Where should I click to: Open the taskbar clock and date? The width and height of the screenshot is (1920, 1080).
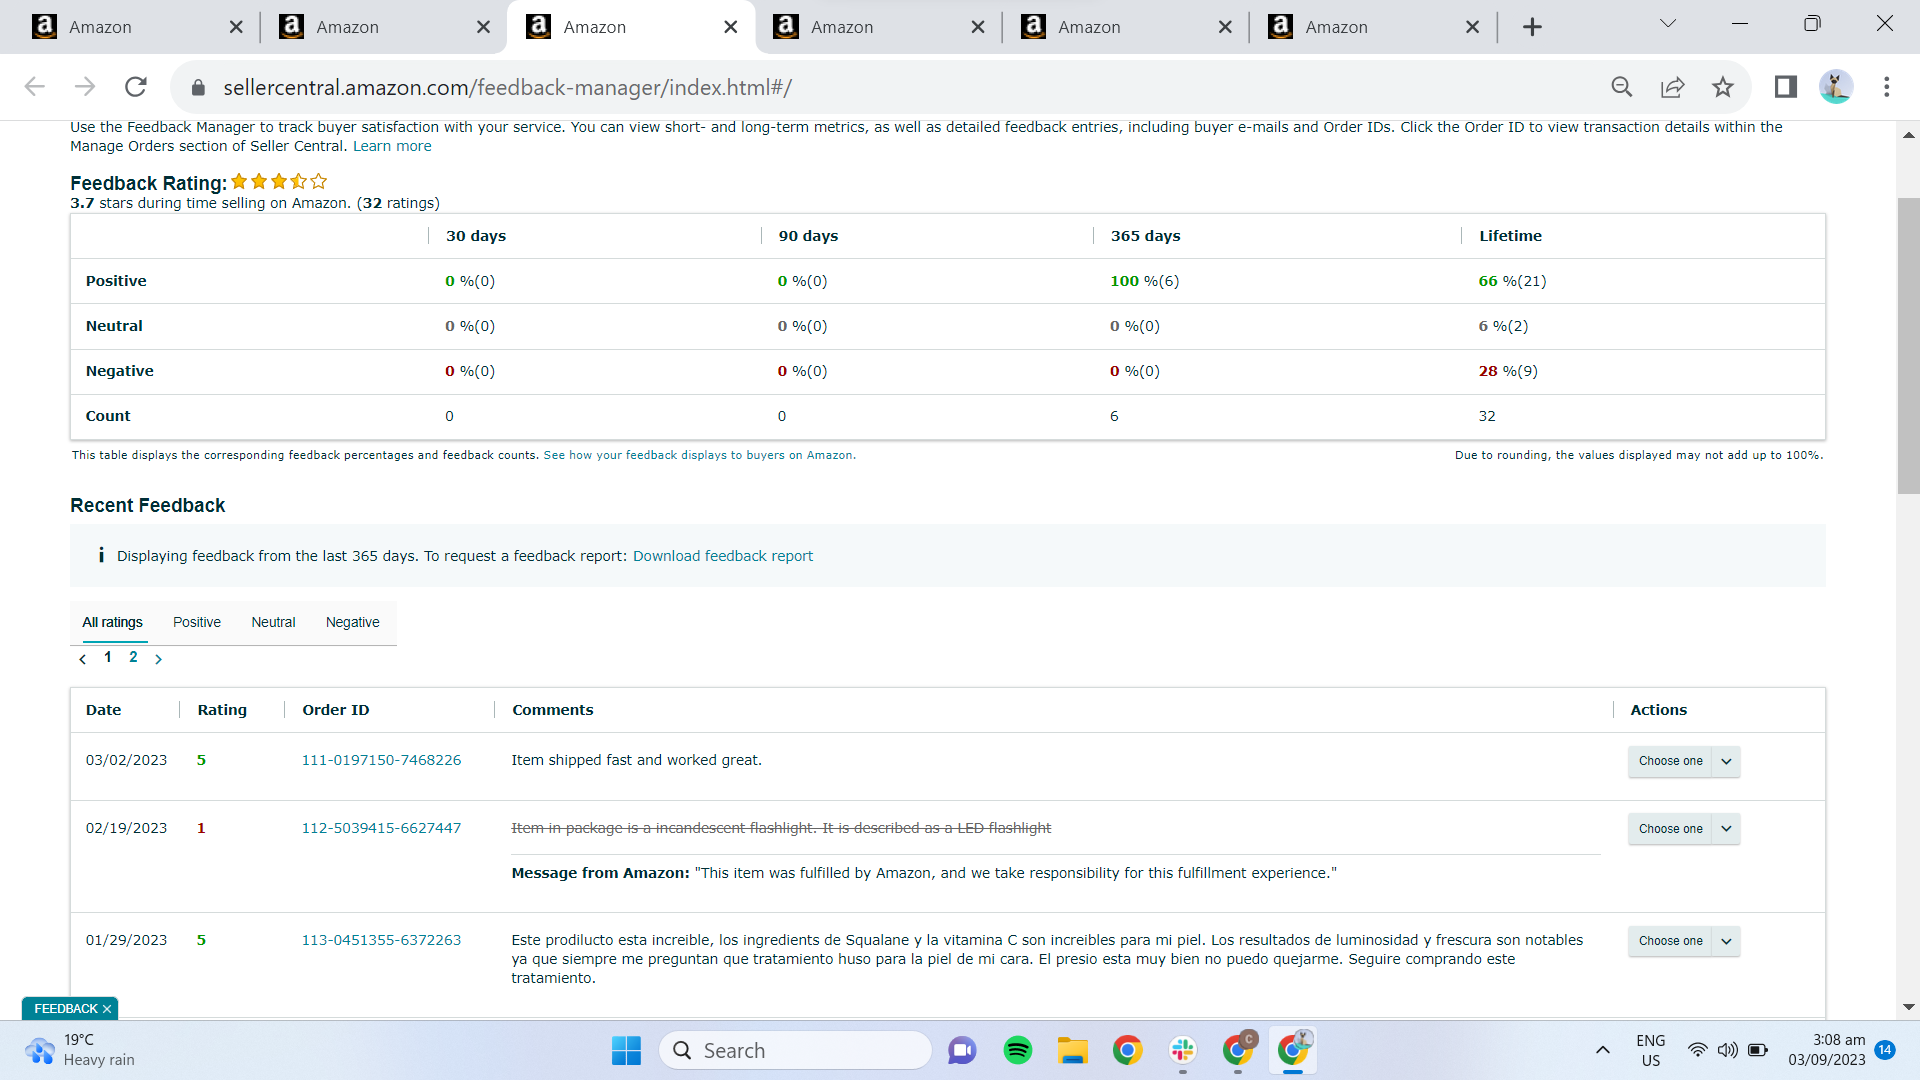[x=1827, y=1050]
